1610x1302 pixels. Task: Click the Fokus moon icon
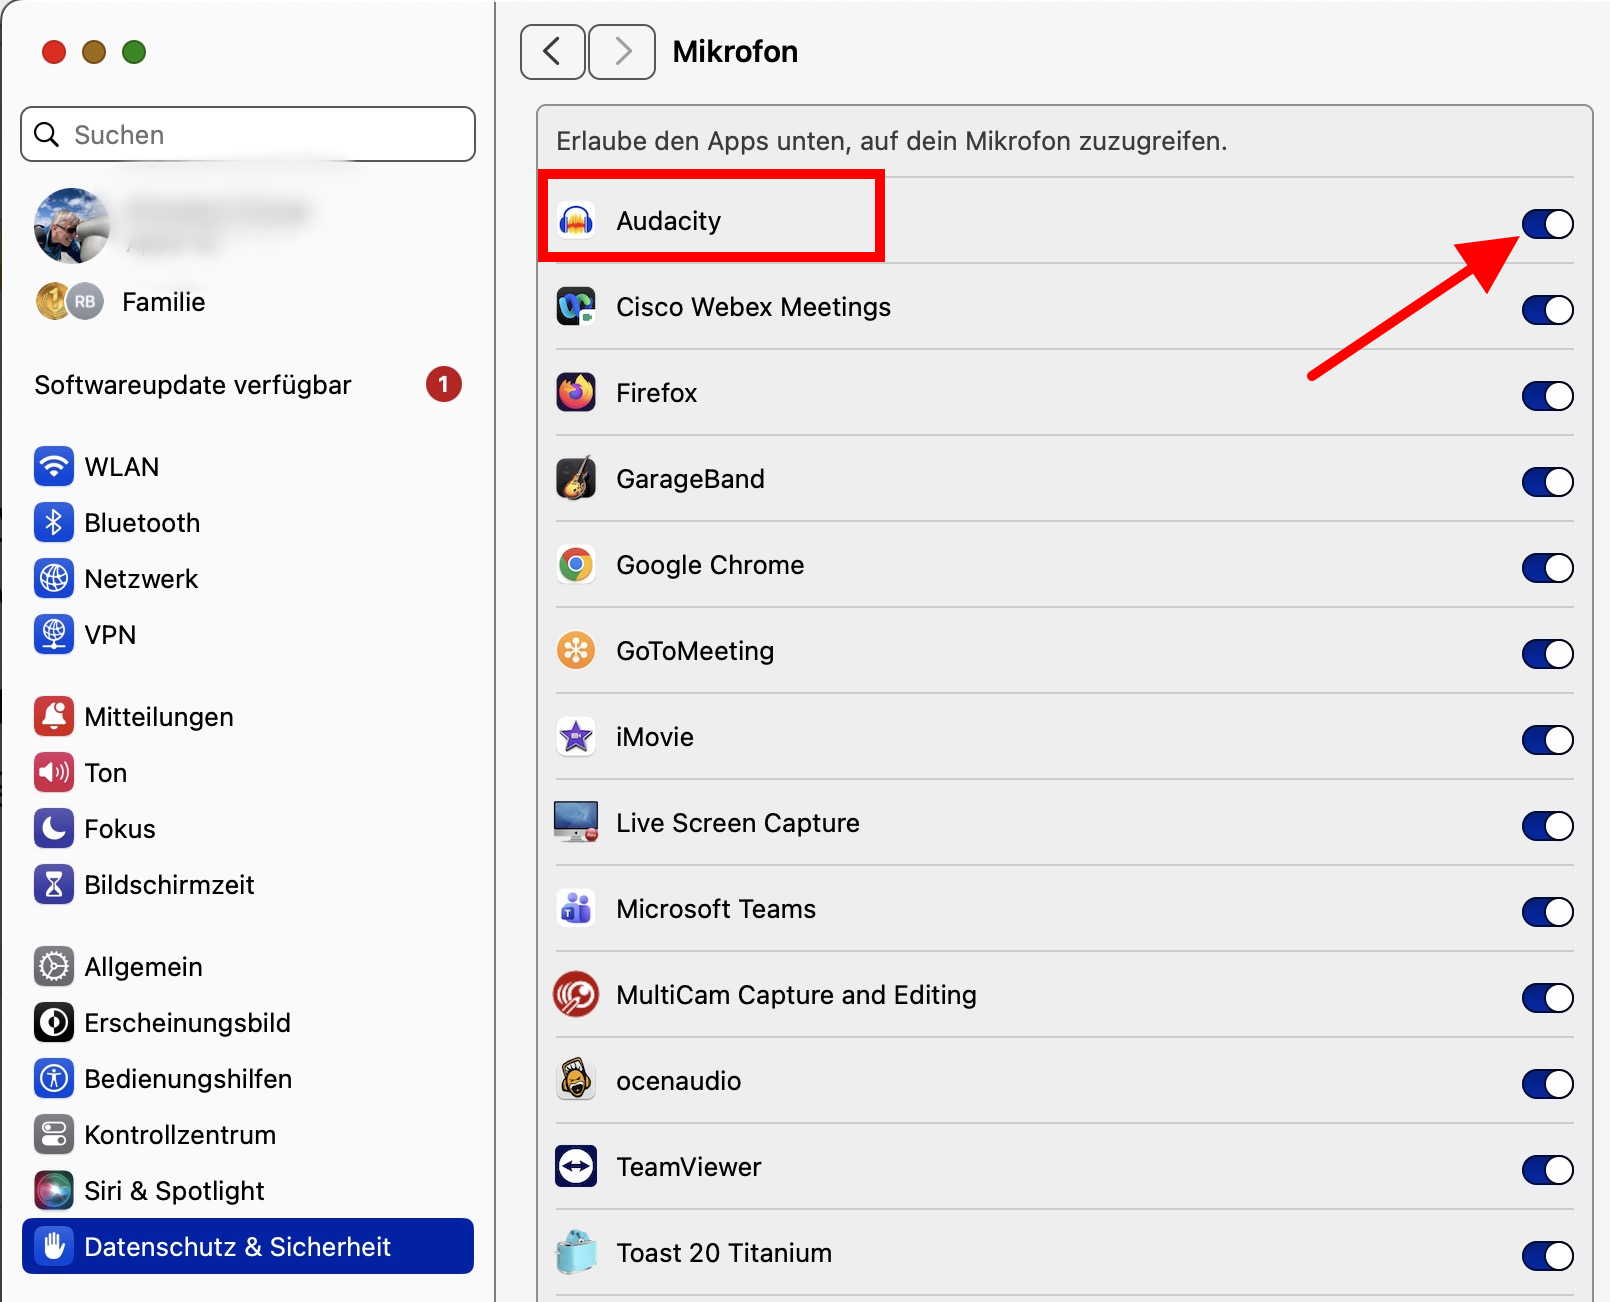pyautogui.click(x=54, y=828)
